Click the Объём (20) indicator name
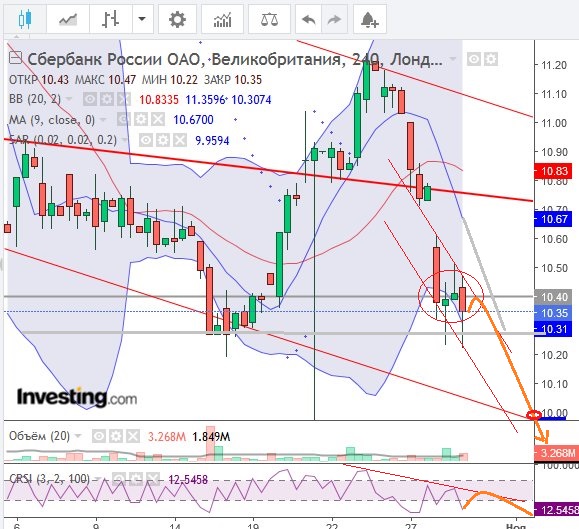Viewport: 579px width, 529px height. [40, 436]
